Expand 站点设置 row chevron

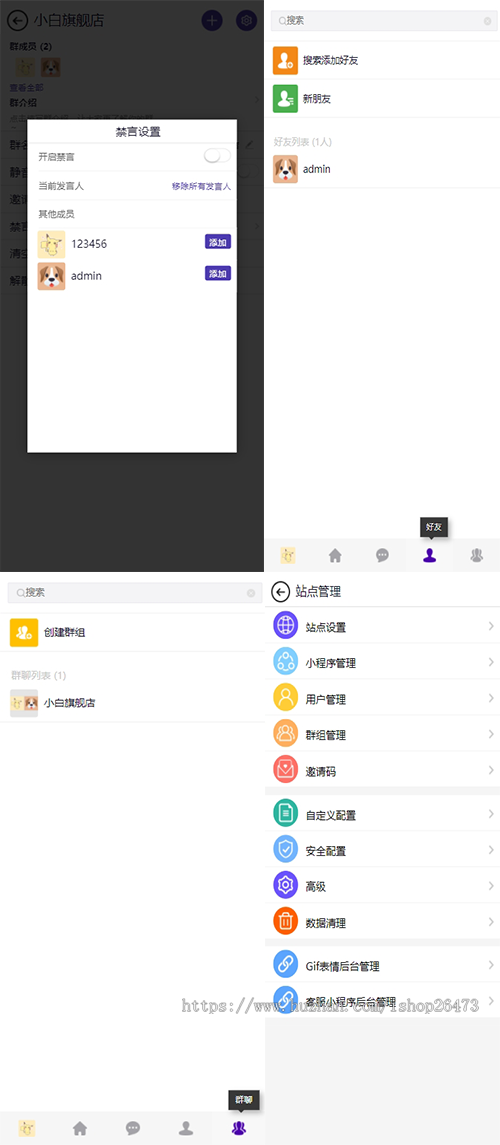(x=491, y=626)
